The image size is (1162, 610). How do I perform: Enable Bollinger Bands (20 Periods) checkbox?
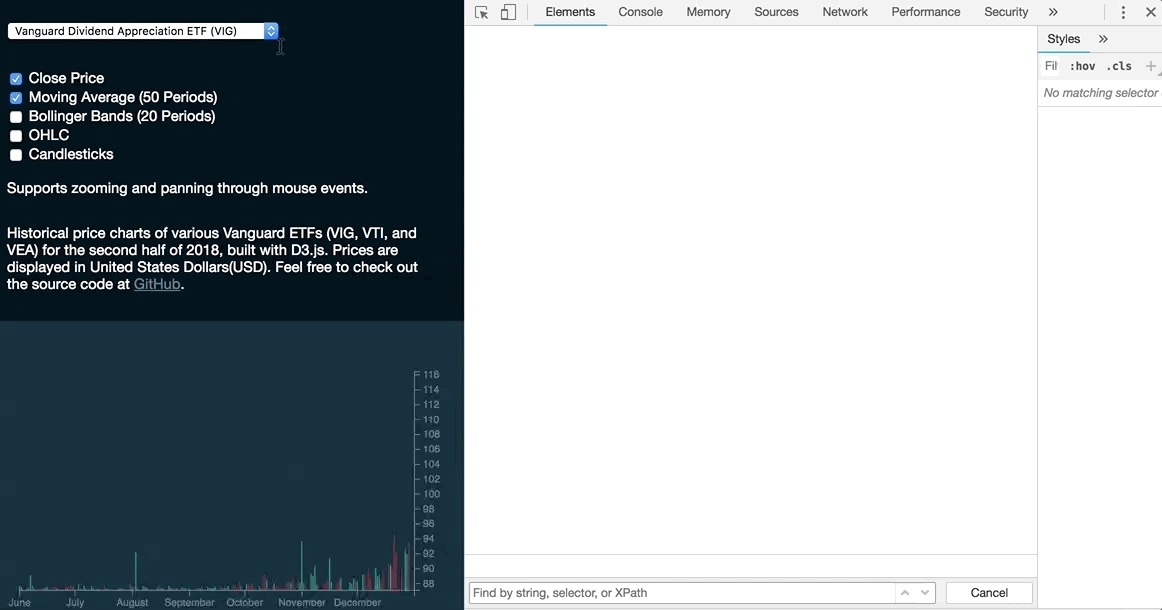(16, 117)
